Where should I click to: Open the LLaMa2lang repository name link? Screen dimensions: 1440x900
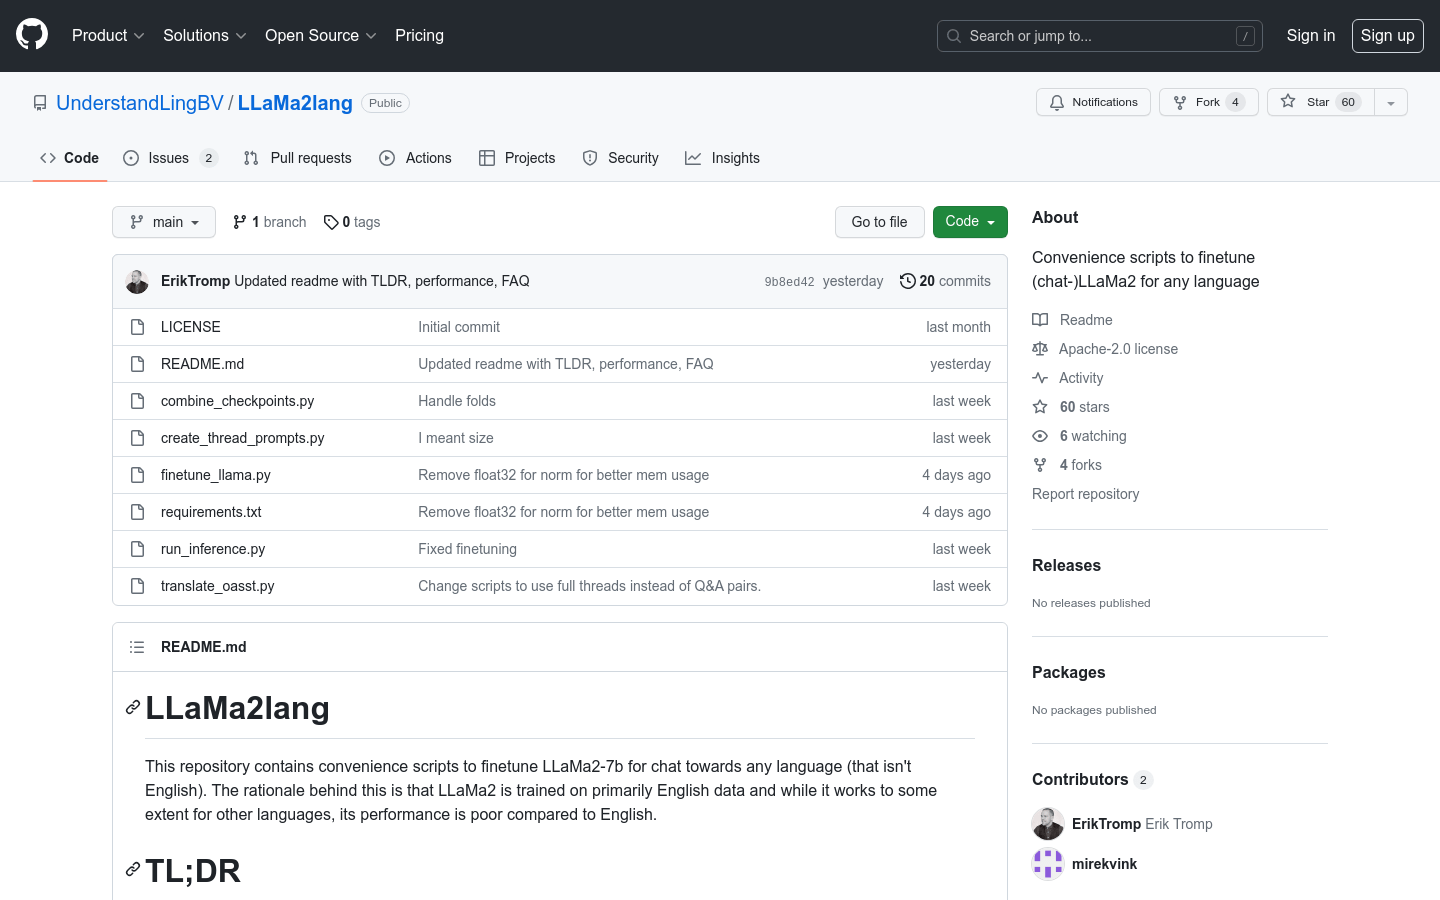295,103
